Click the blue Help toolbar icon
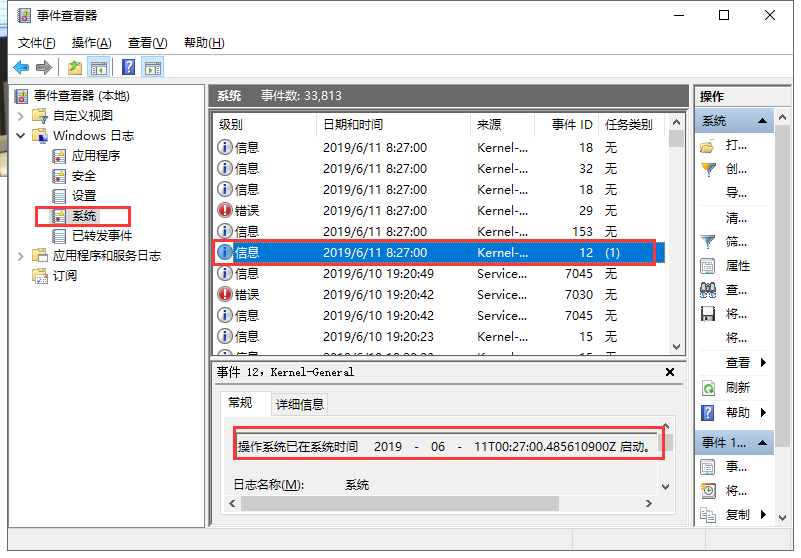The height and width of the screenshot is (558, 801). (x=129, y=67)
